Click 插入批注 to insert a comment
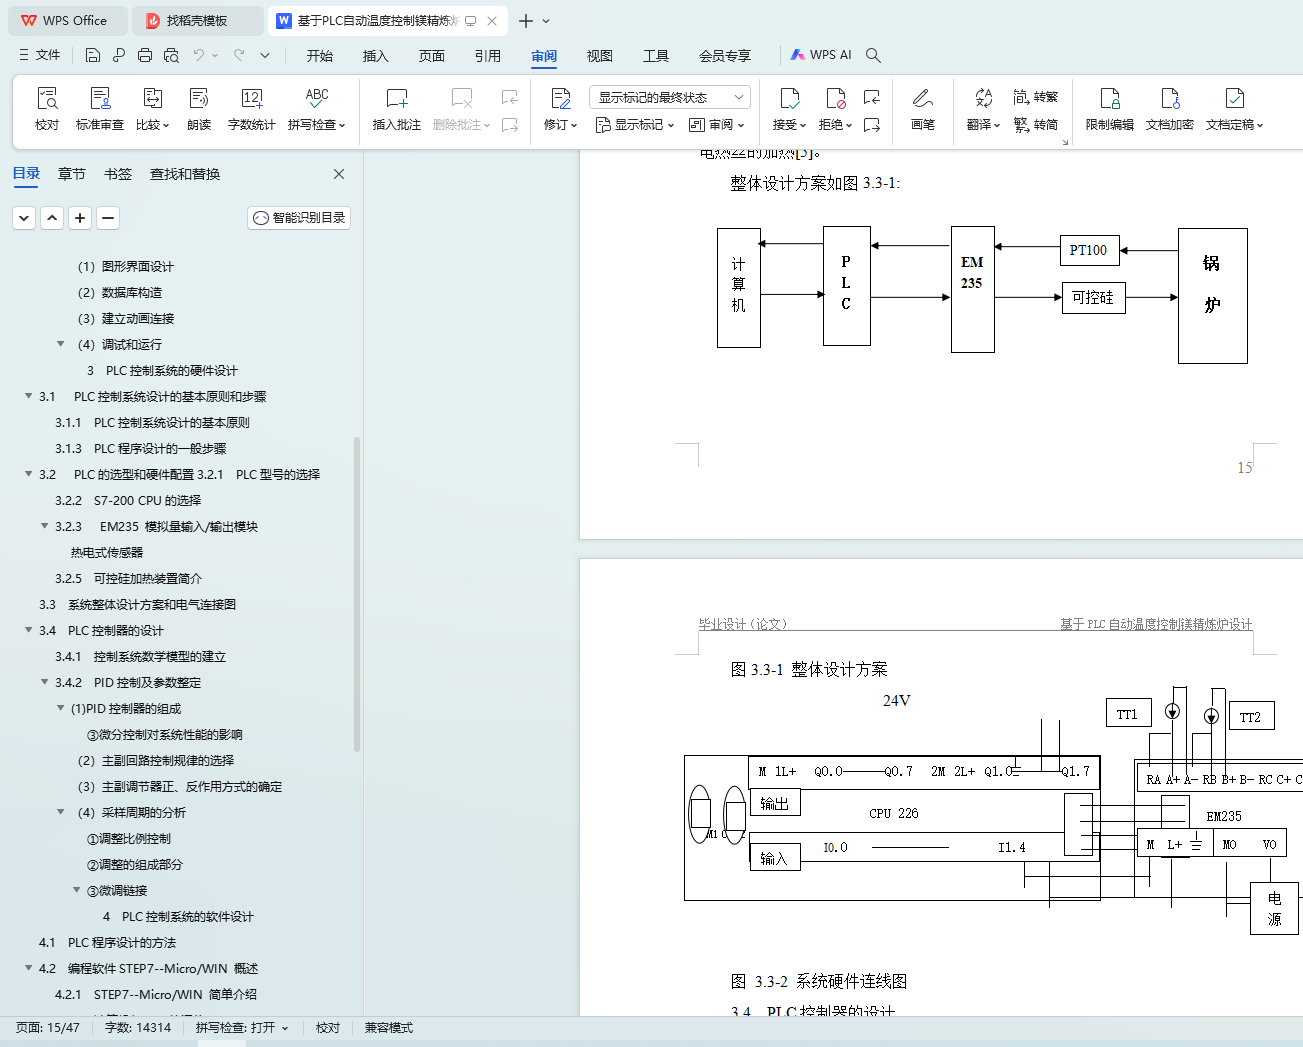The height and width of the screenshot is (1047, 1303). click(397, 109)
